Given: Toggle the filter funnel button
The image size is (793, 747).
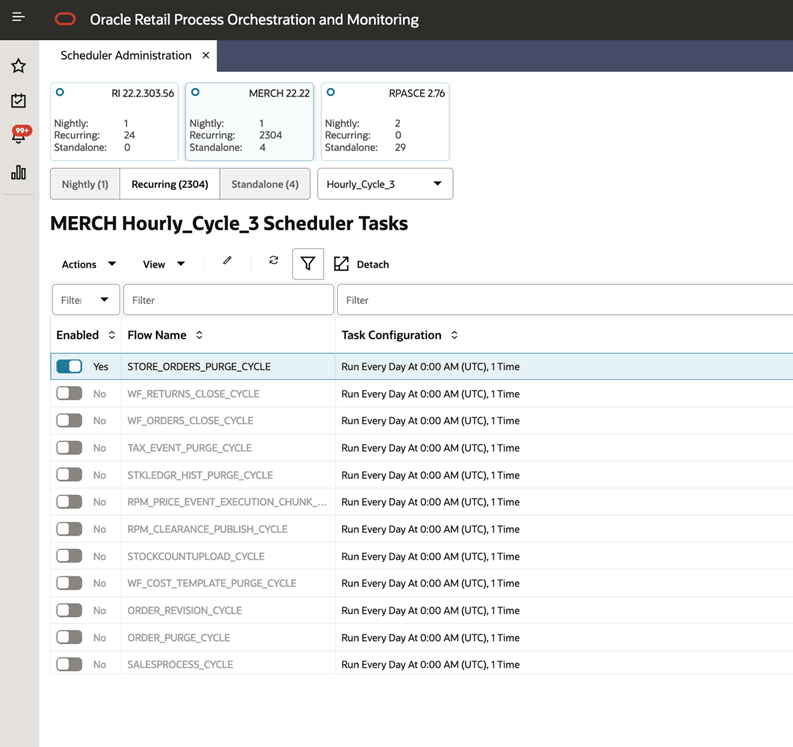Looking at the screenshot, I should pyautogui.click(x=308, y=263).
